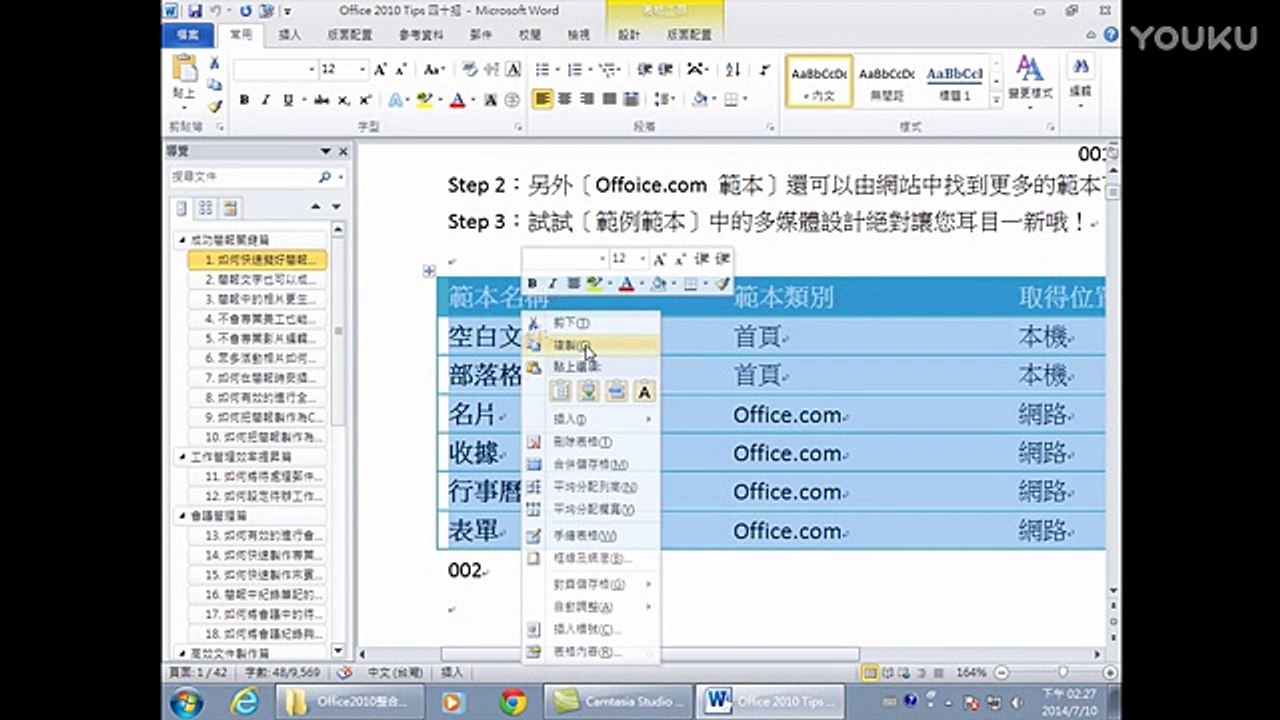The height and width of the screenshot is (720, 1280).
Task: Click the Paste icon in the ribbon clipboard group
Action: pos(185,69)
